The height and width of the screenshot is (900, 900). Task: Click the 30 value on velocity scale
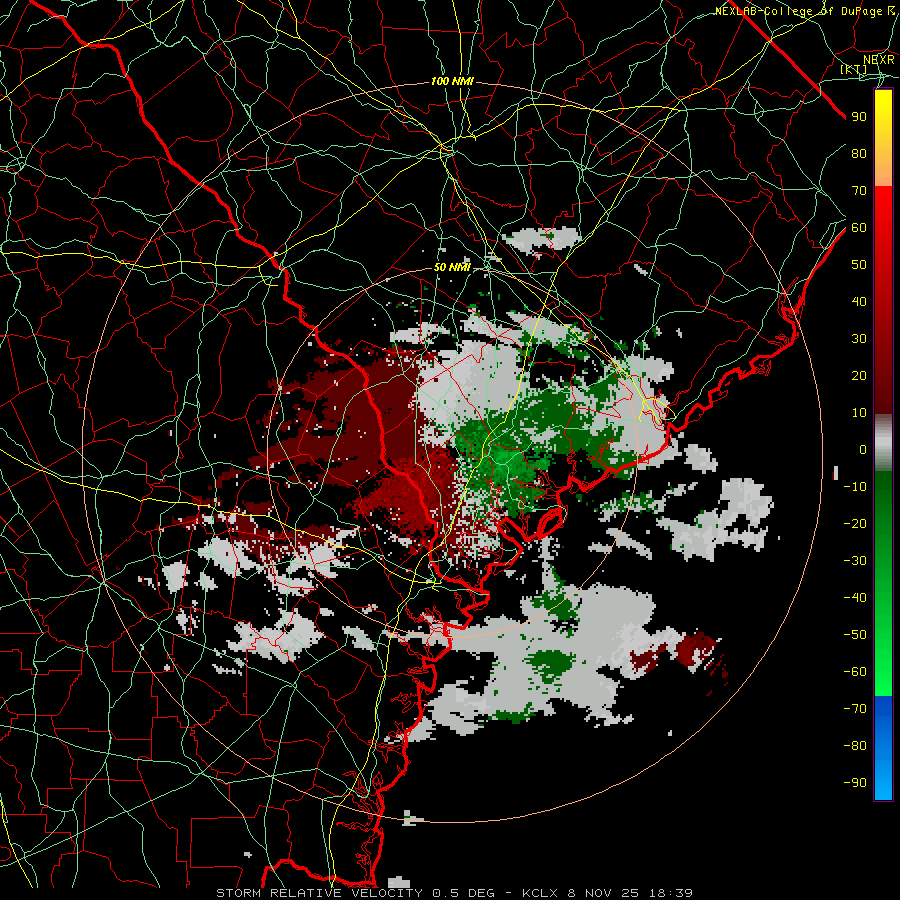point(859,339)
